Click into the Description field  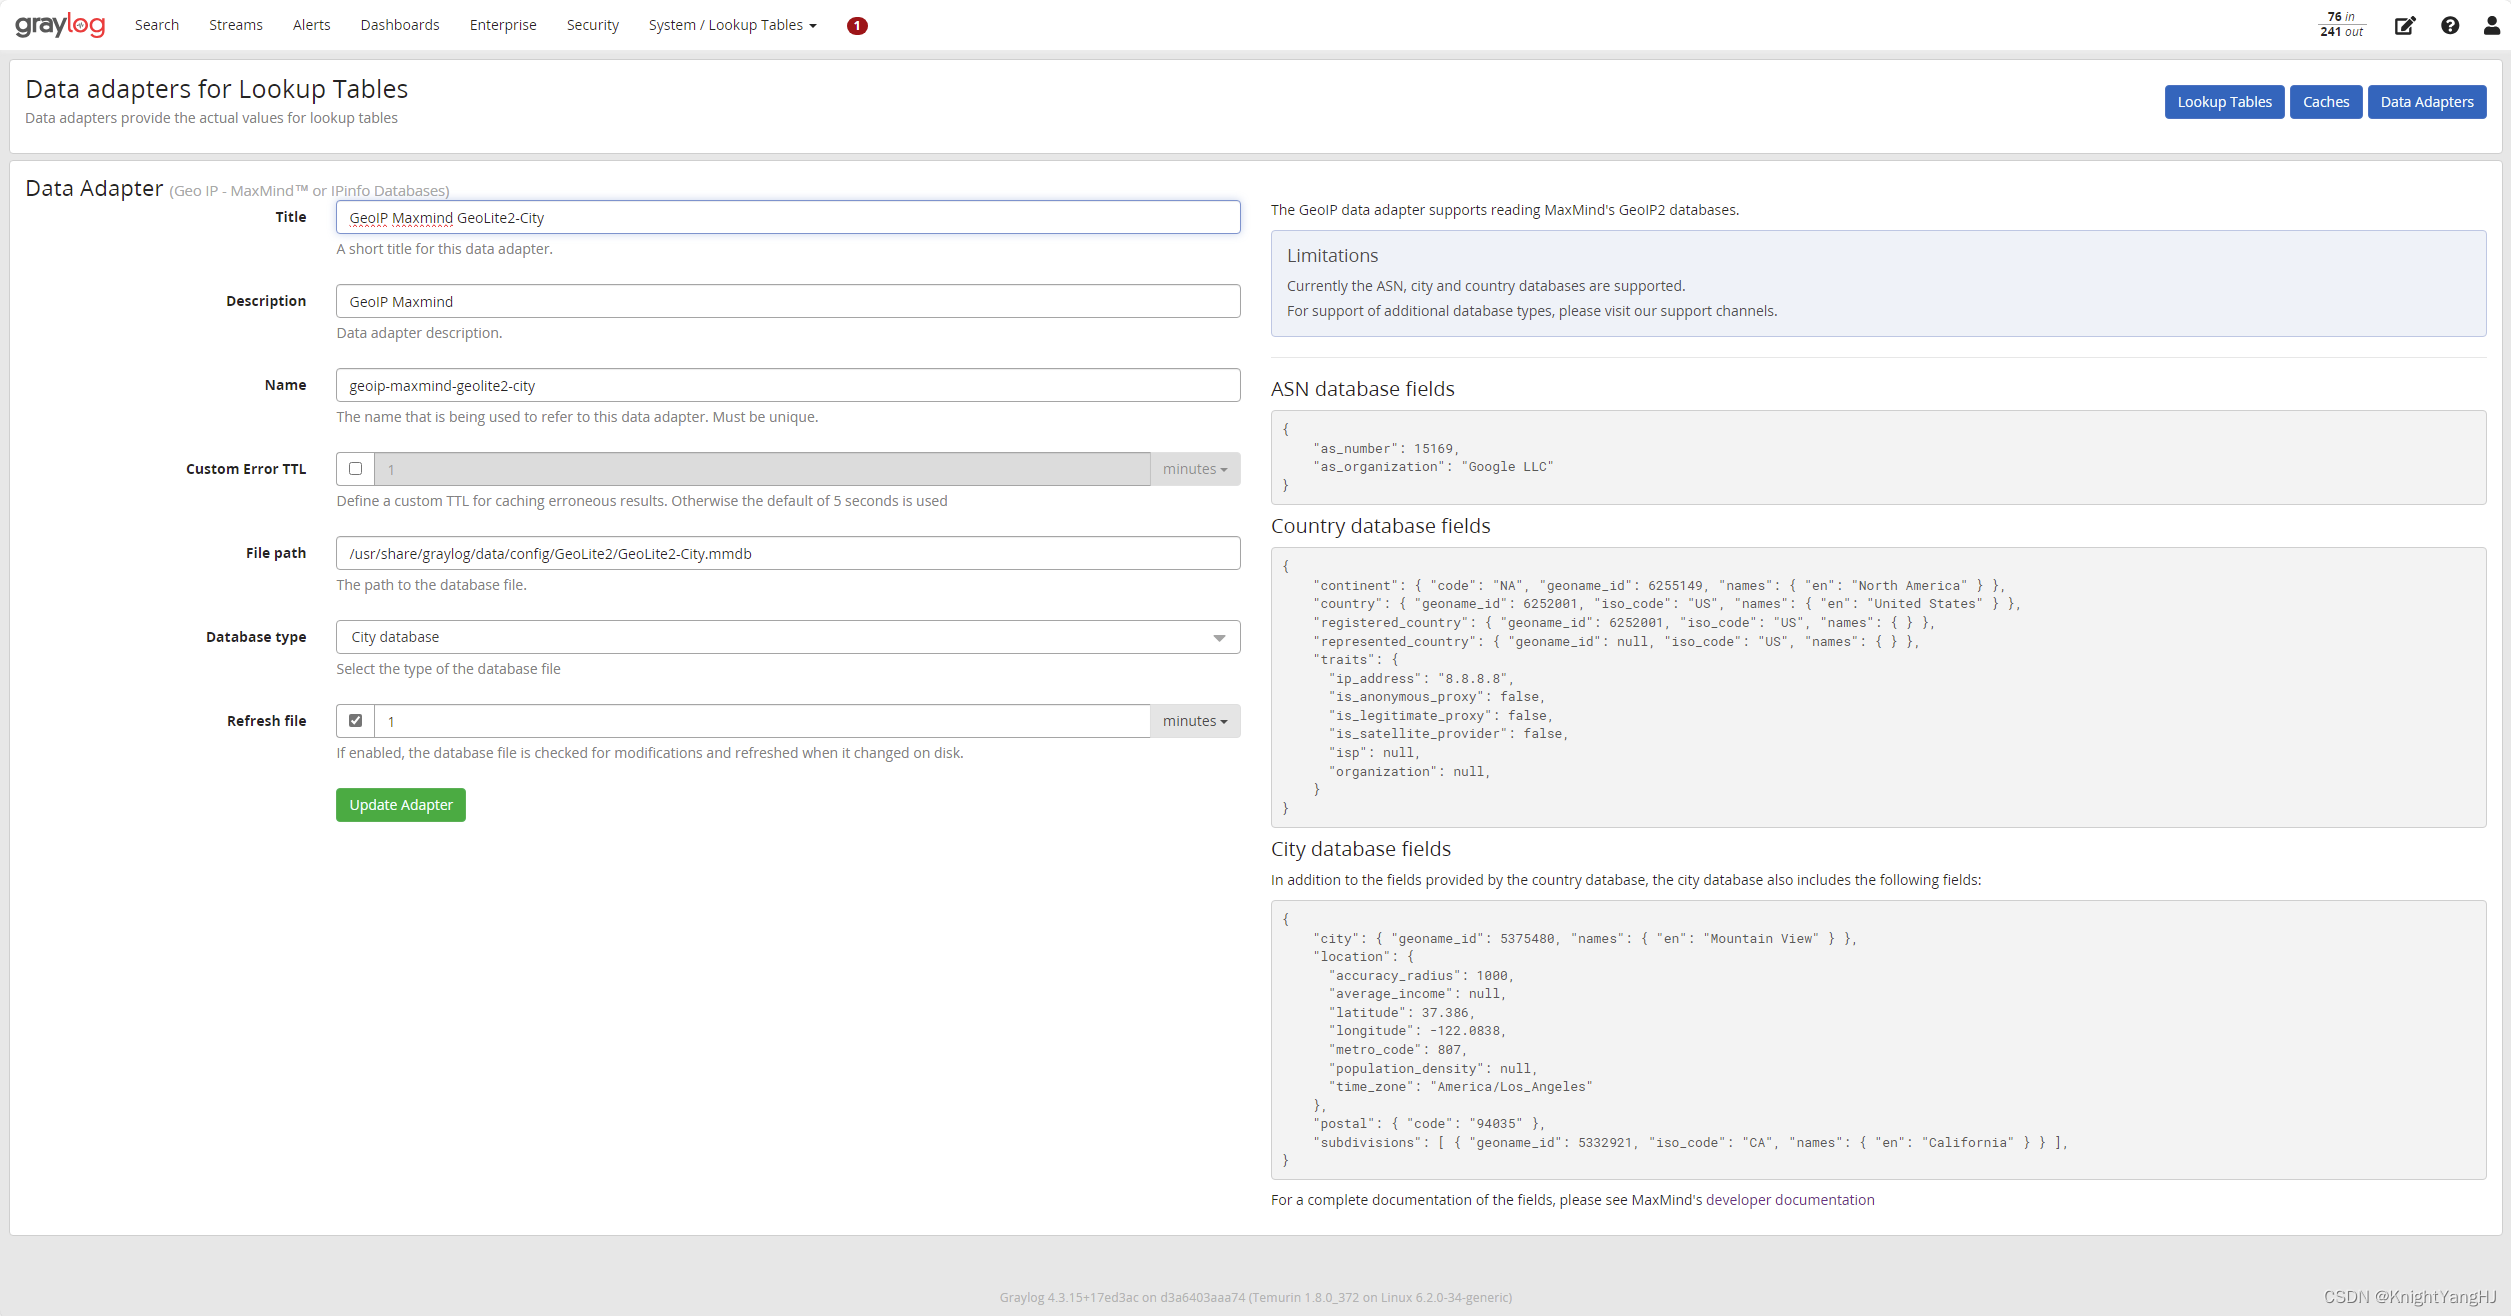coord(788,301)
